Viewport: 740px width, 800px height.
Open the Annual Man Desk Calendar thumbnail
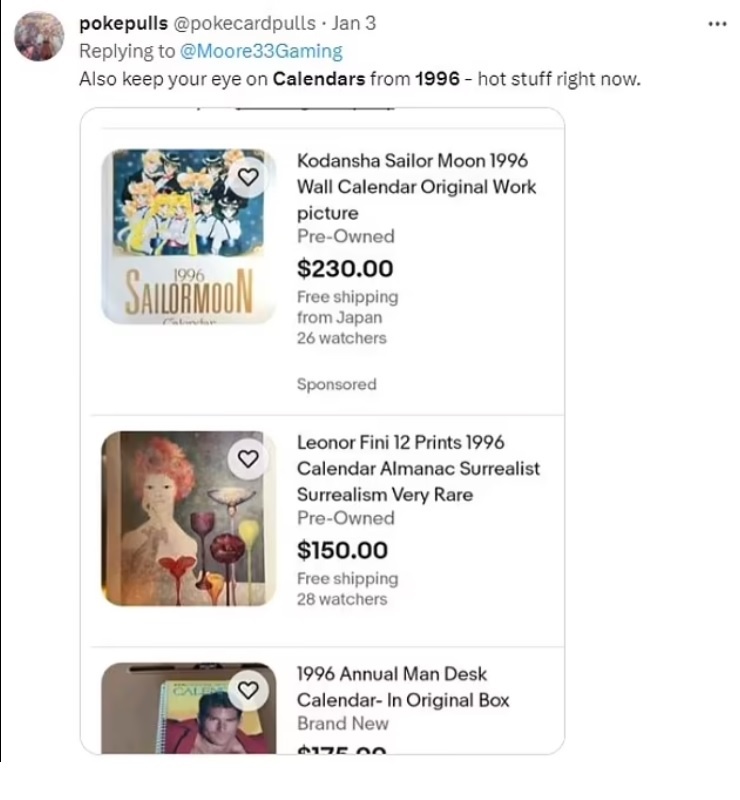pyautogui.click(x=189, y=708)
